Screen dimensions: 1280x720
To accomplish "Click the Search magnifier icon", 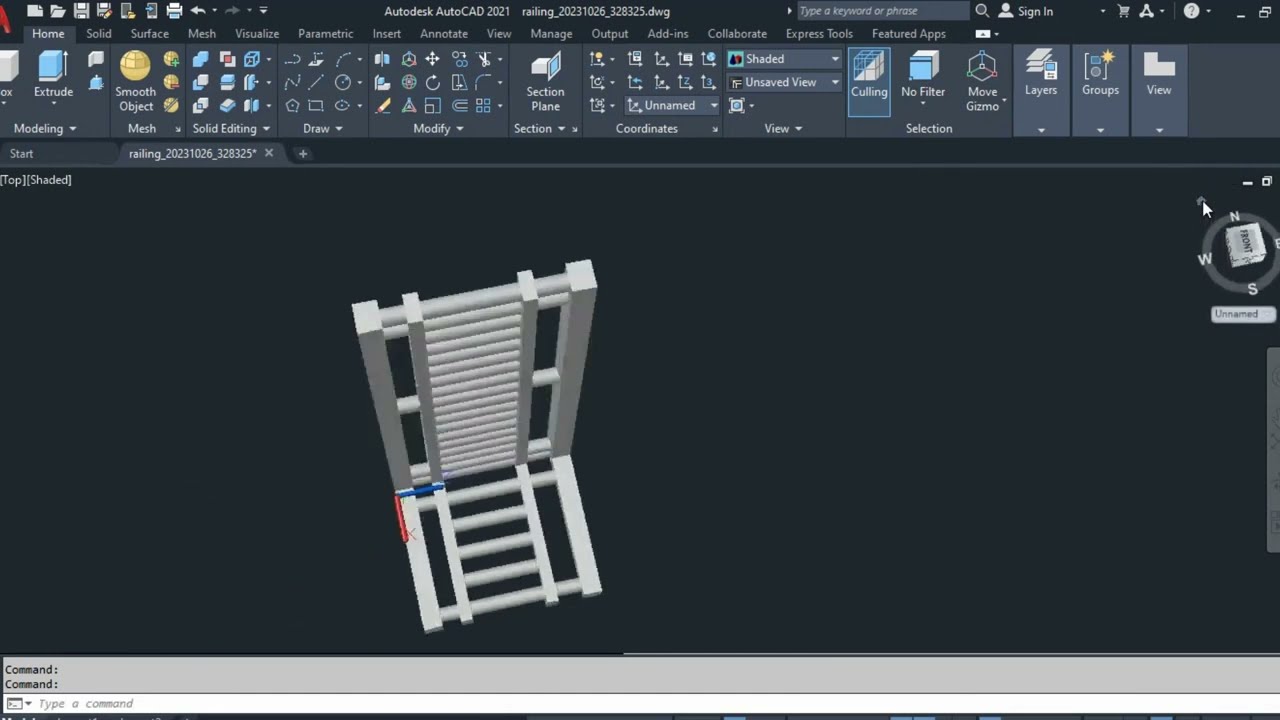I will coord(982,11).
